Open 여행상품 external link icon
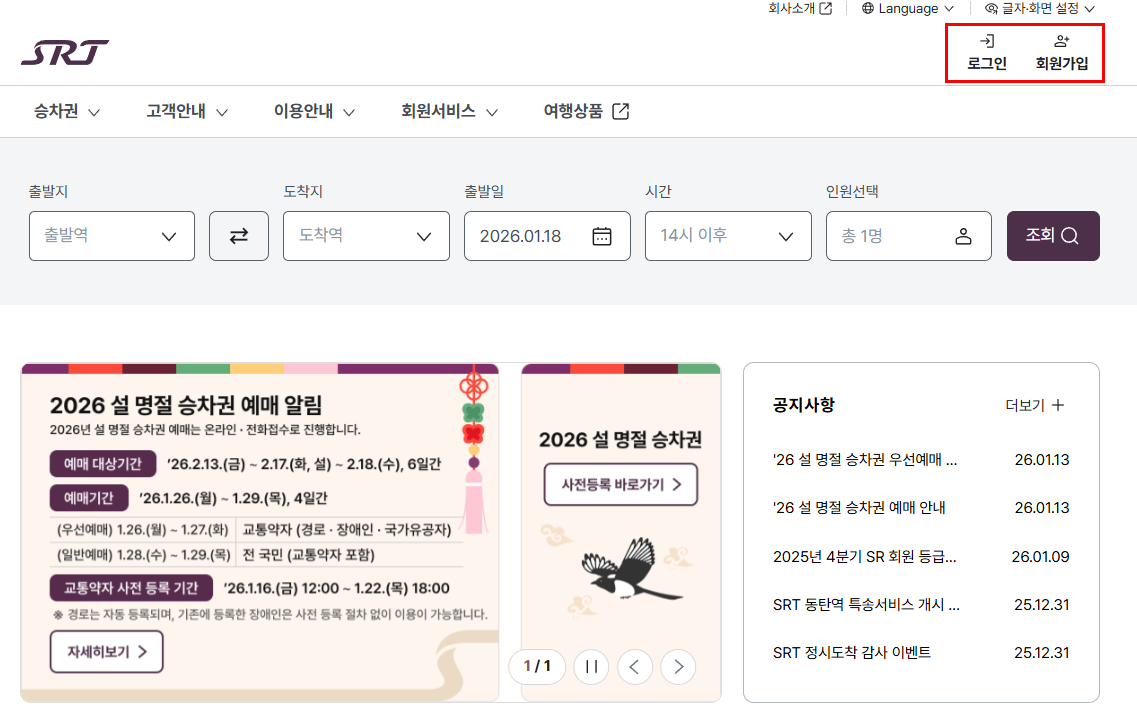 621,111
